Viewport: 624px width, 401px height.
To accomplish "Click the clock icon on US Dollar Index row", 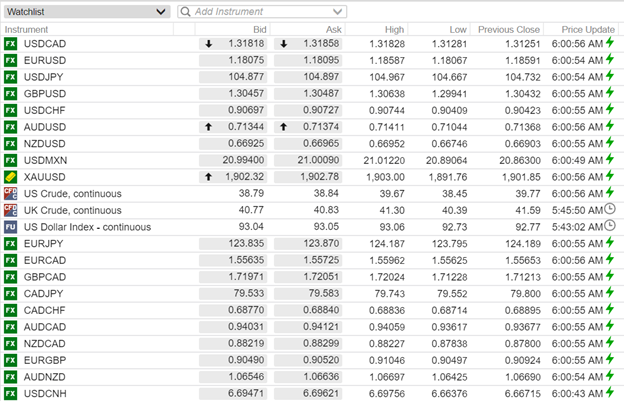I will click(x=610, y=226).
